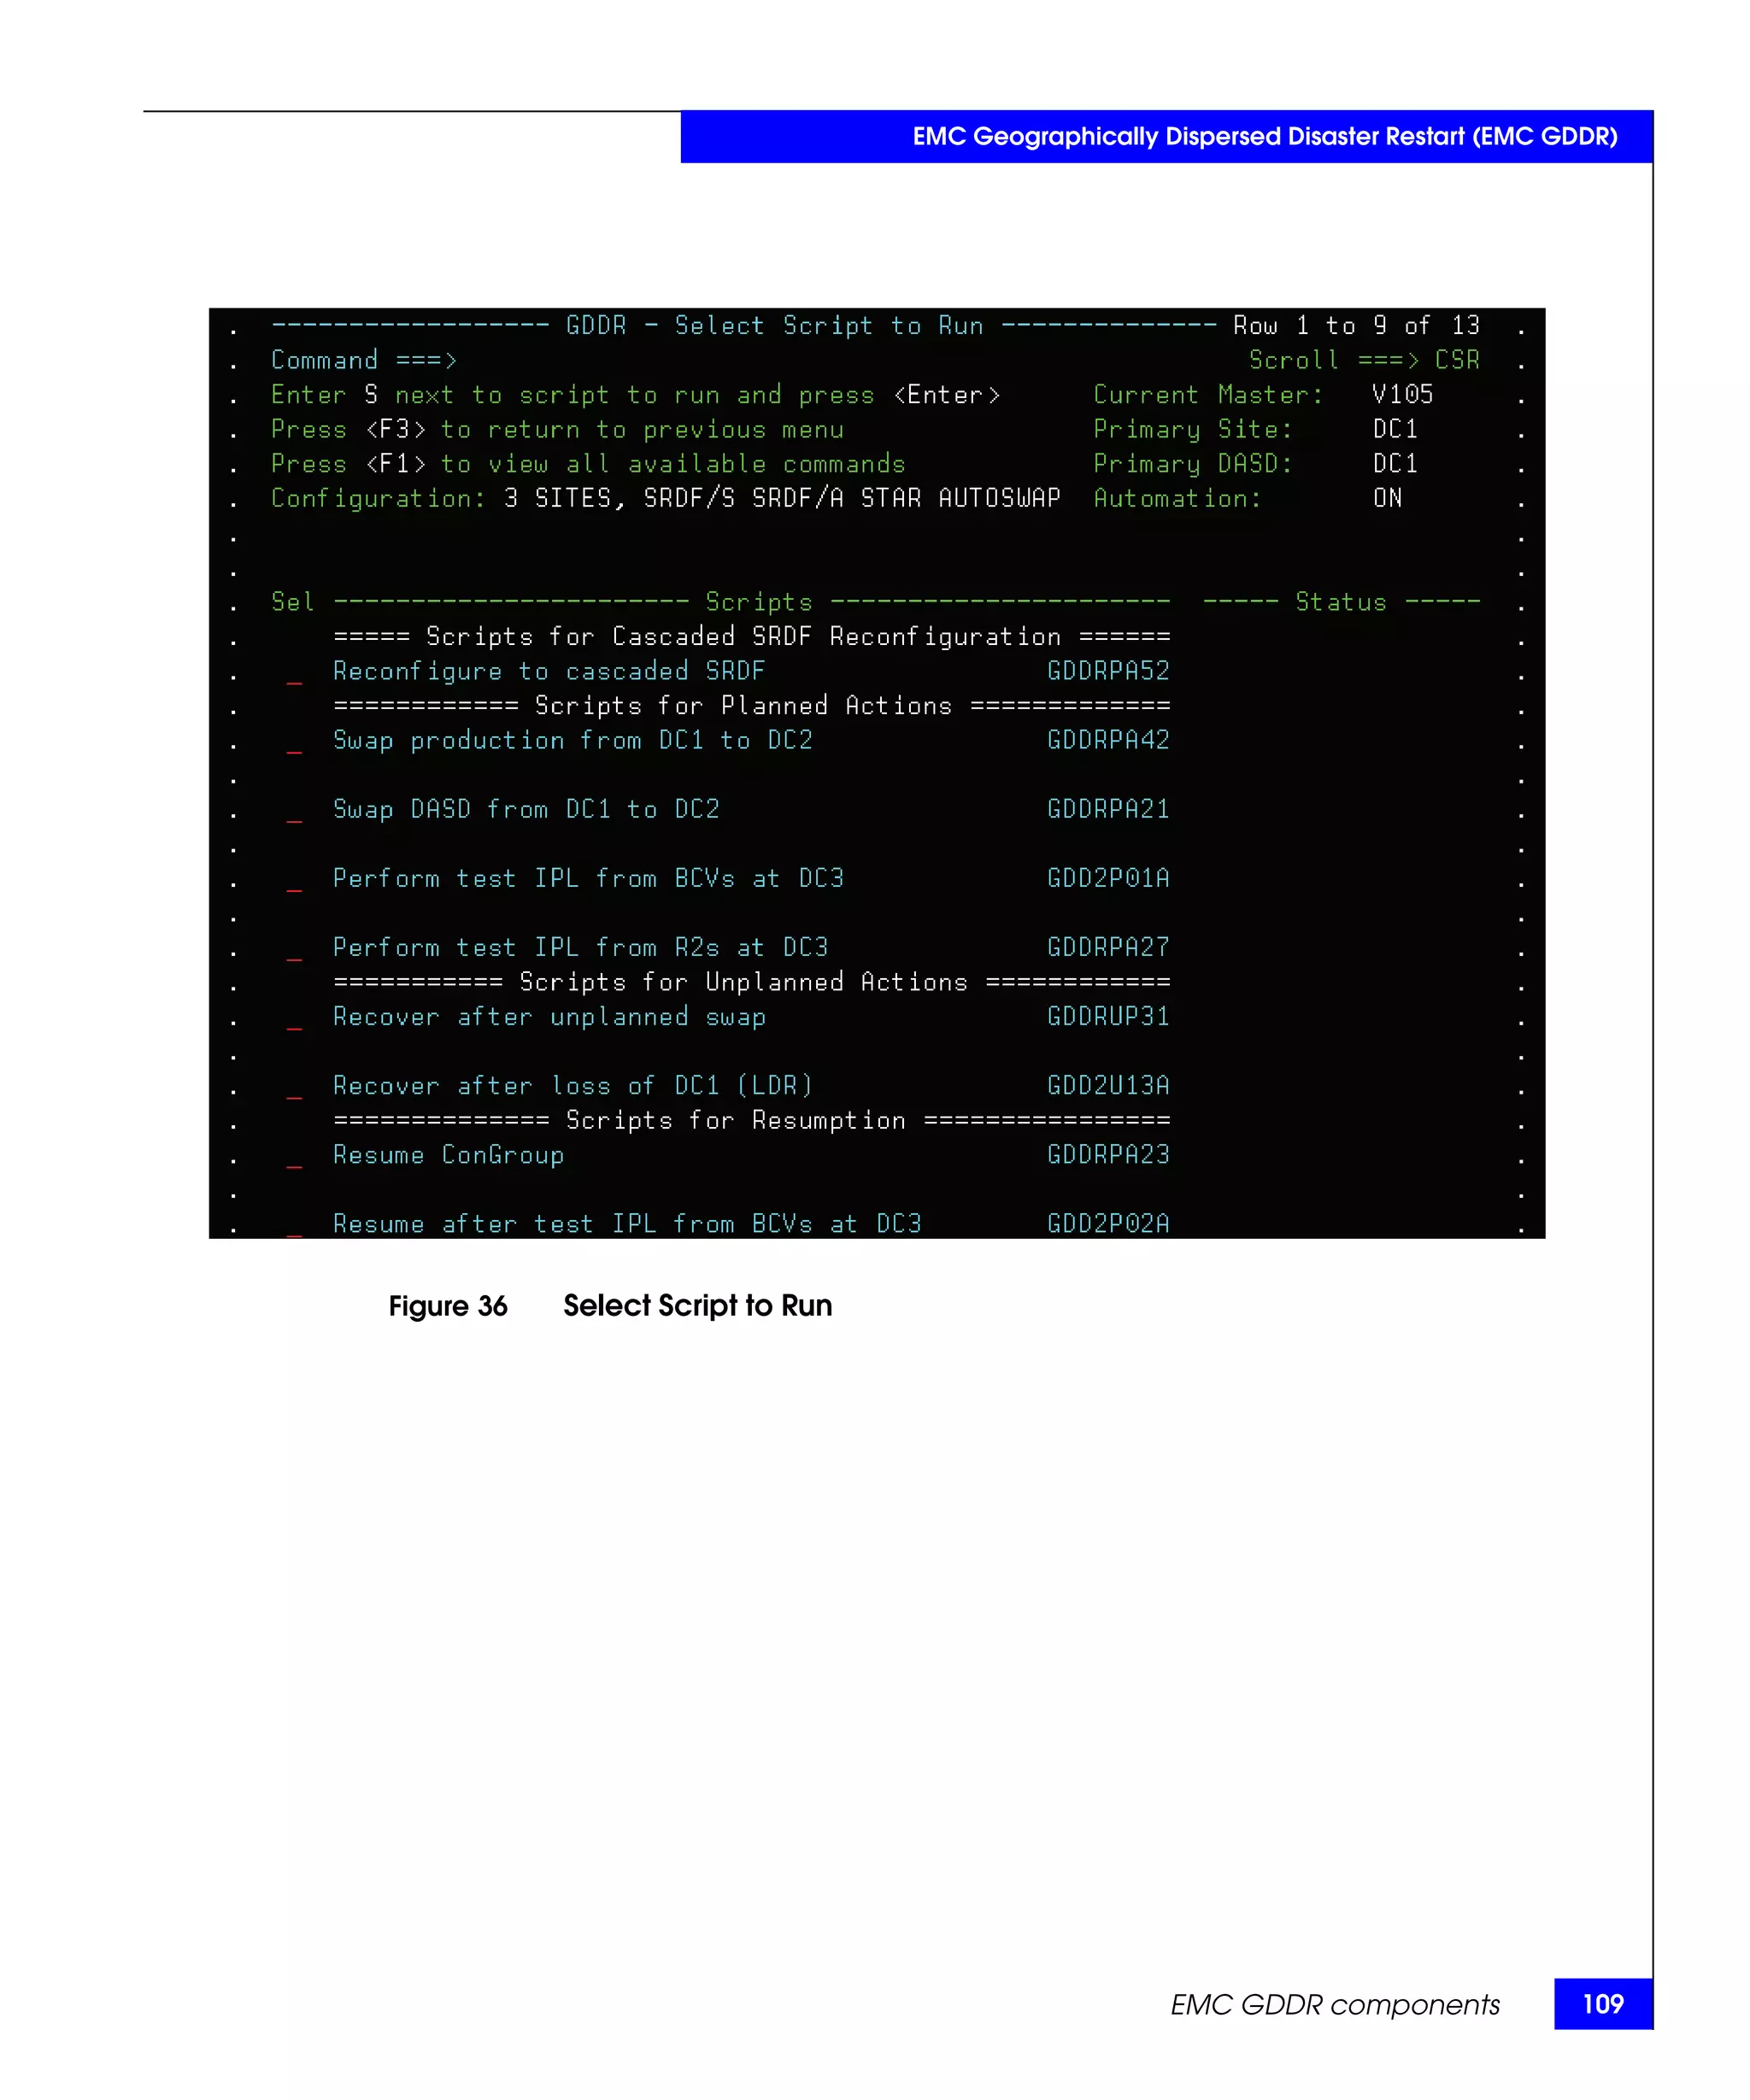Image resolution: width=1750 pixels, height=2100 pixels.
Task: Click Resume ConGroup script text
Action: pos(449,1155)
